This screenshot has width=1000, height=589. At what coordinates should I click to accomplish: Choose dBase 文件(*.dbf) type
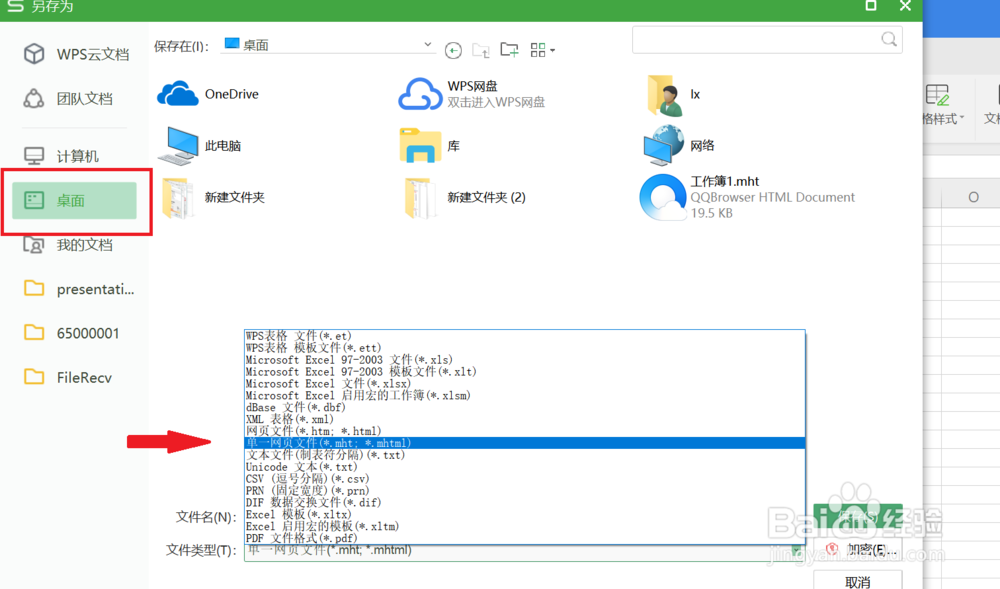click(524, 407)
